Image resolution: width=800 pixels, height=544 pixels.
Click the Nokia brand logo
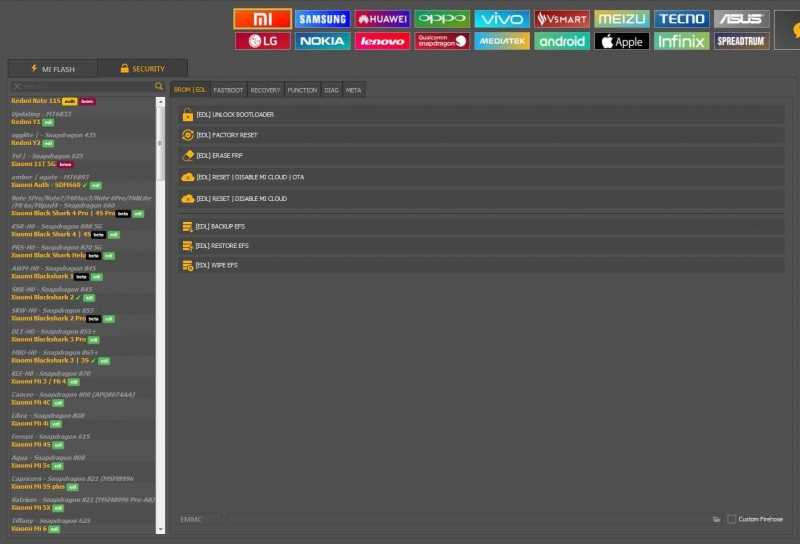322,41
